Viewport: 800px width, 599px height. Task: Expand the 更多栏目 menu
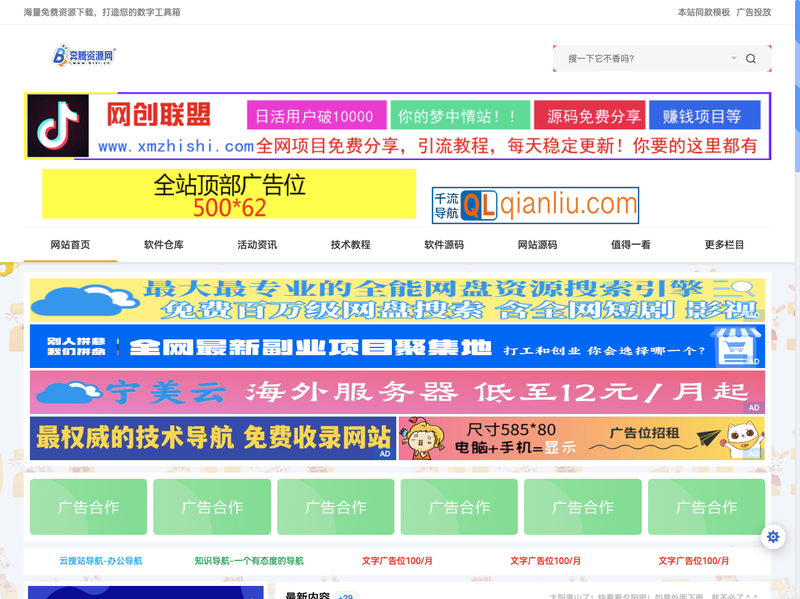pos(723,244)
